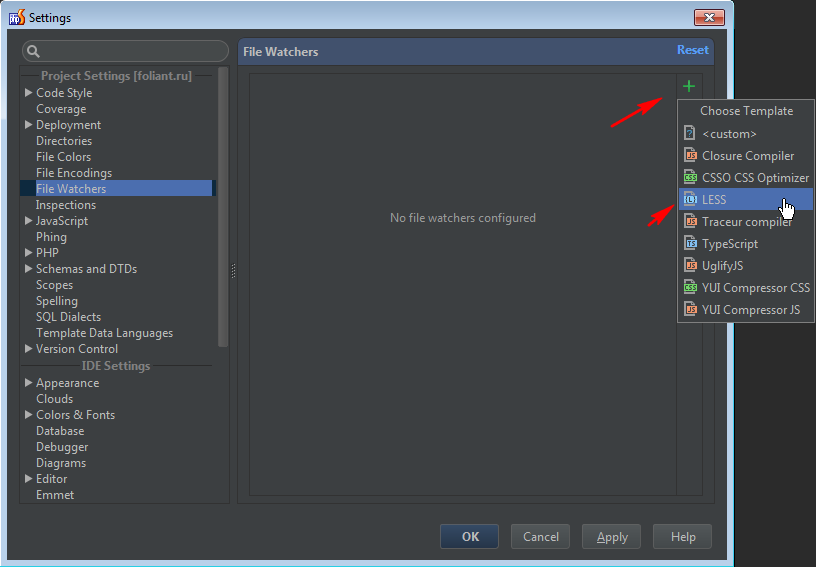The image size is (816, 567).
Task: Expand the Version Control node
Action: (29, 349)
